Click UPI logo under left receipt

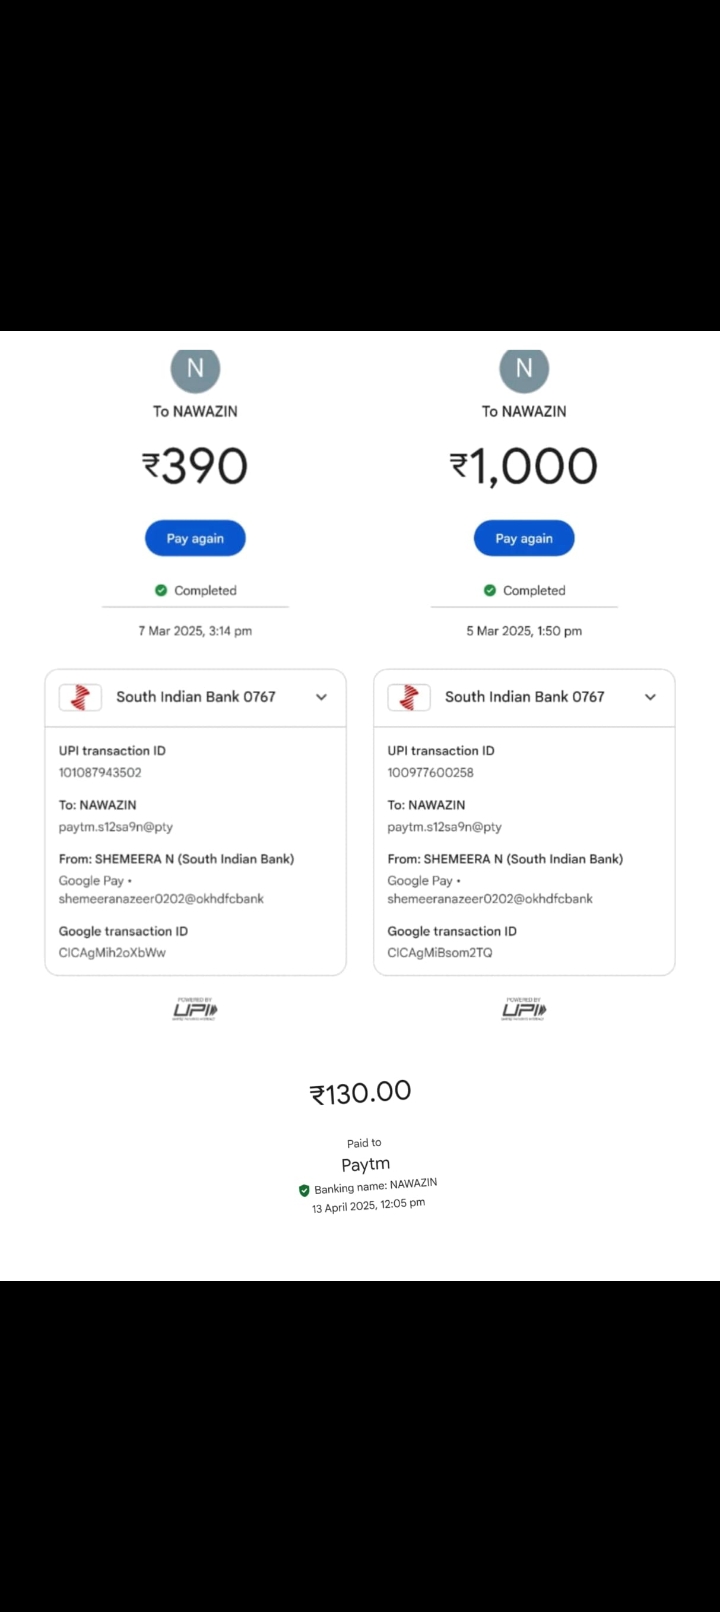click(195, 1009)
